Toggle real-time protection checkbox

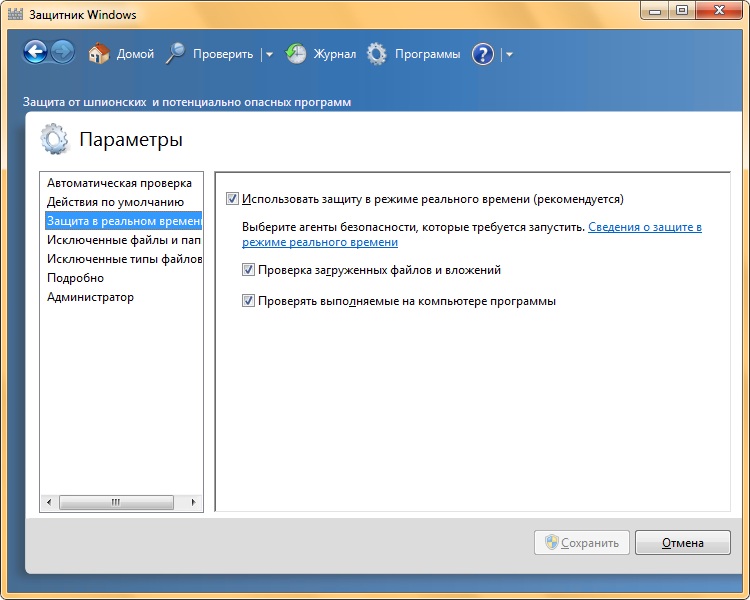[233, 199]
